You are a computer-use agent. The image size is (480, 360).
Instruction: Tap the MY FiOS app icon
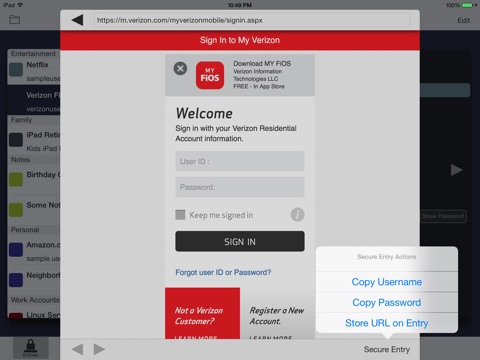[x=210, y=75]
